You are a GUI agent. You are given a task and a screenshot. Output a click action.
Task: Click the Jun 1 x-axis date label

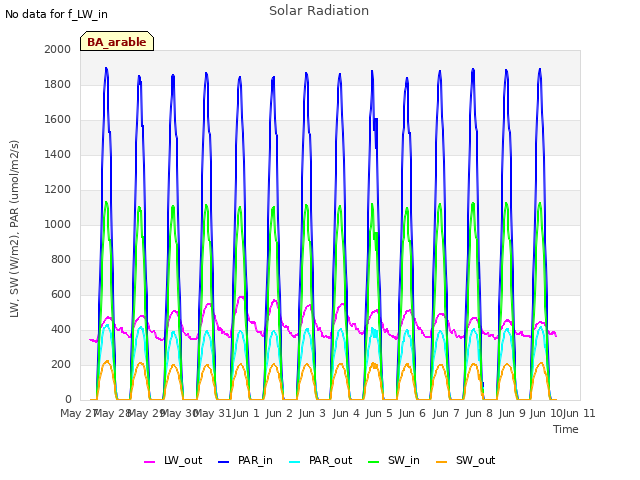click(246, 413)
